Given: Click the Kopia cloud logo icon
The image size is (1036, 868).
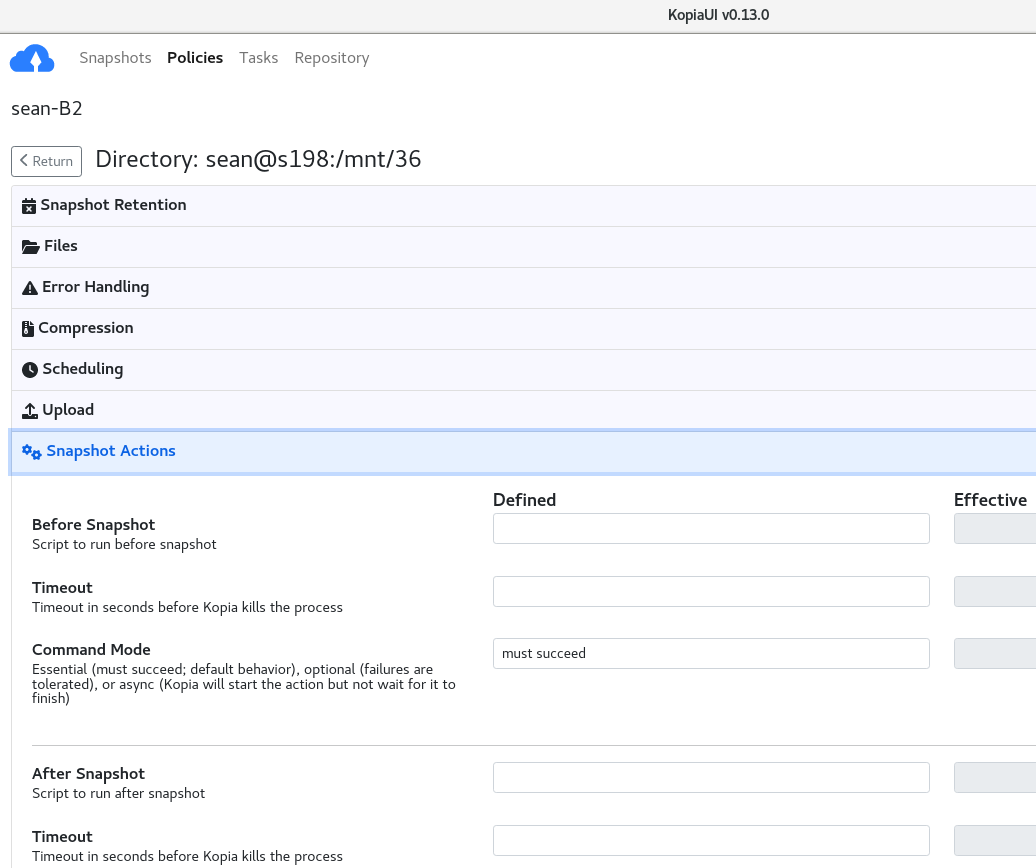Looking at the screenshot, I should coord(32,58).
